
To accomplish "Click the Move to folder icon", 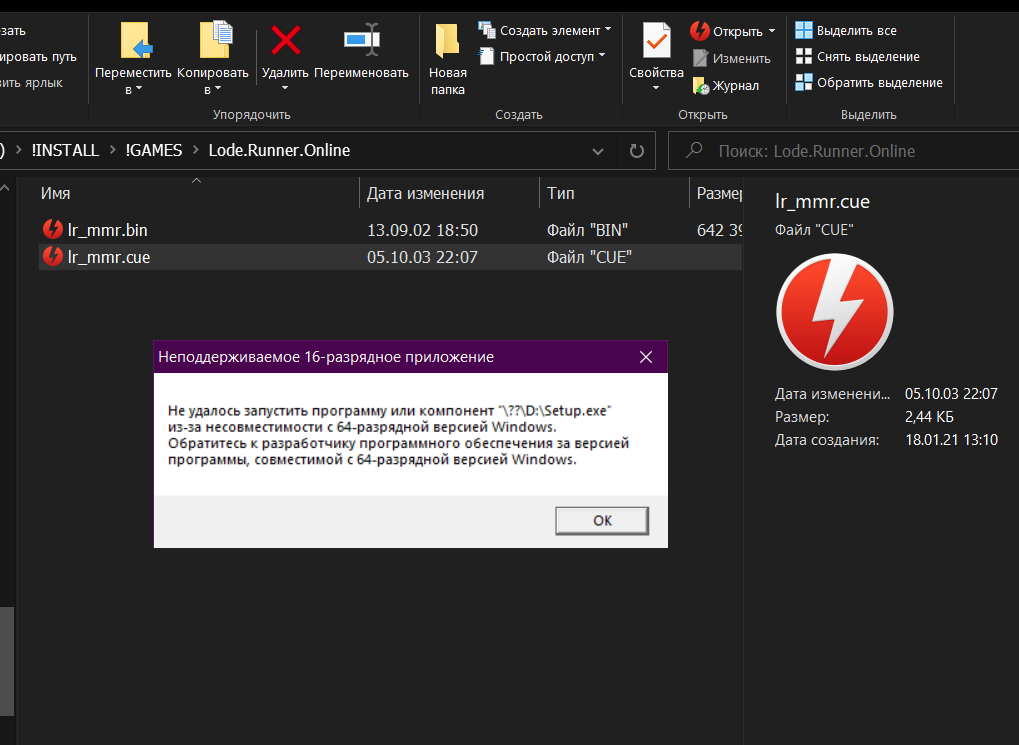I will click(x=136, y=41).
